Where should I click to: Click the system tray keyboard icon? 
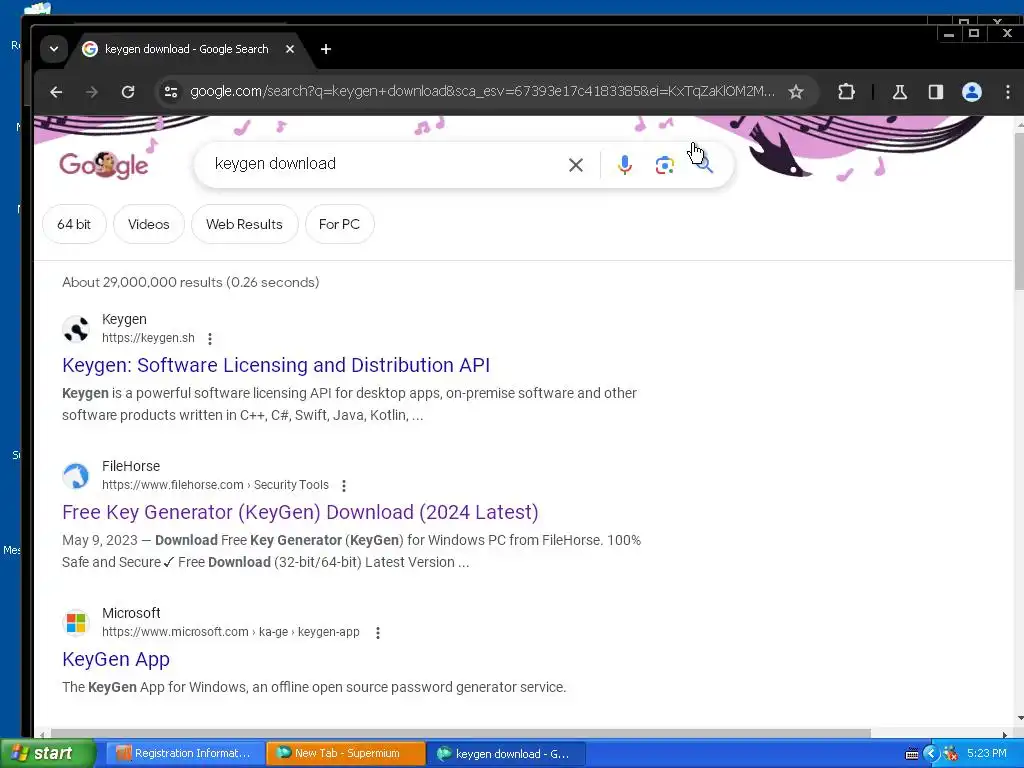(x=912, y=754)
